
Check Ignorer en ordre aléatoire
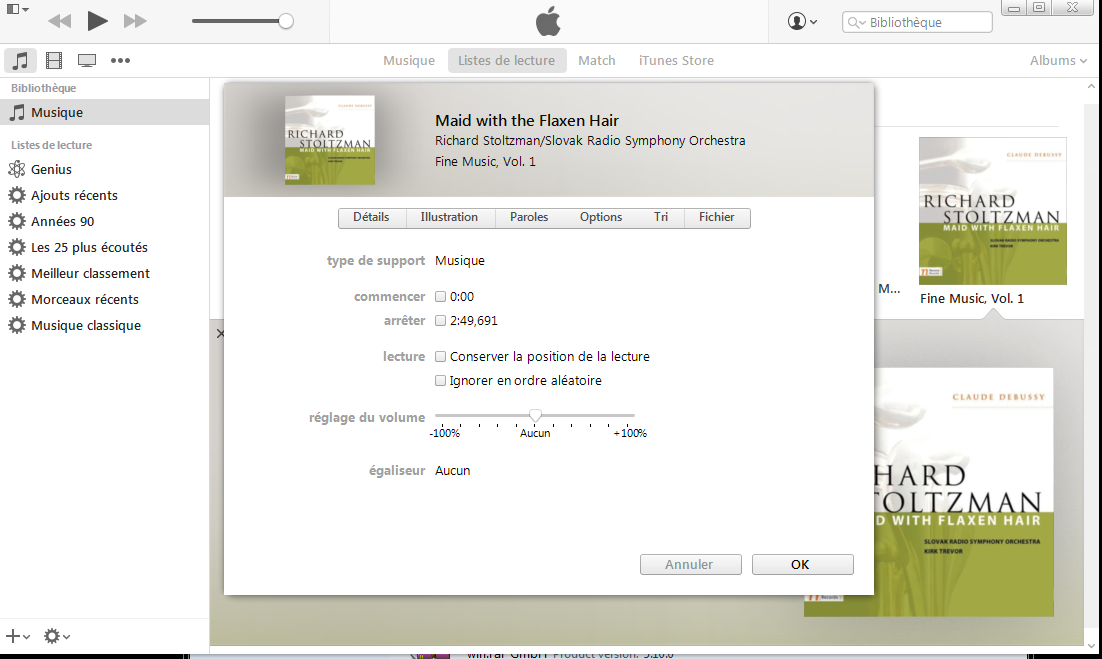[441, 380]
